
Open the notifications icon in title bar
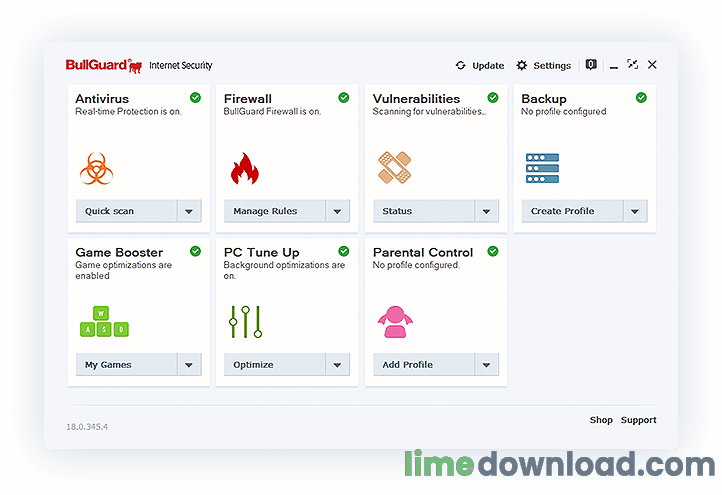591,65
